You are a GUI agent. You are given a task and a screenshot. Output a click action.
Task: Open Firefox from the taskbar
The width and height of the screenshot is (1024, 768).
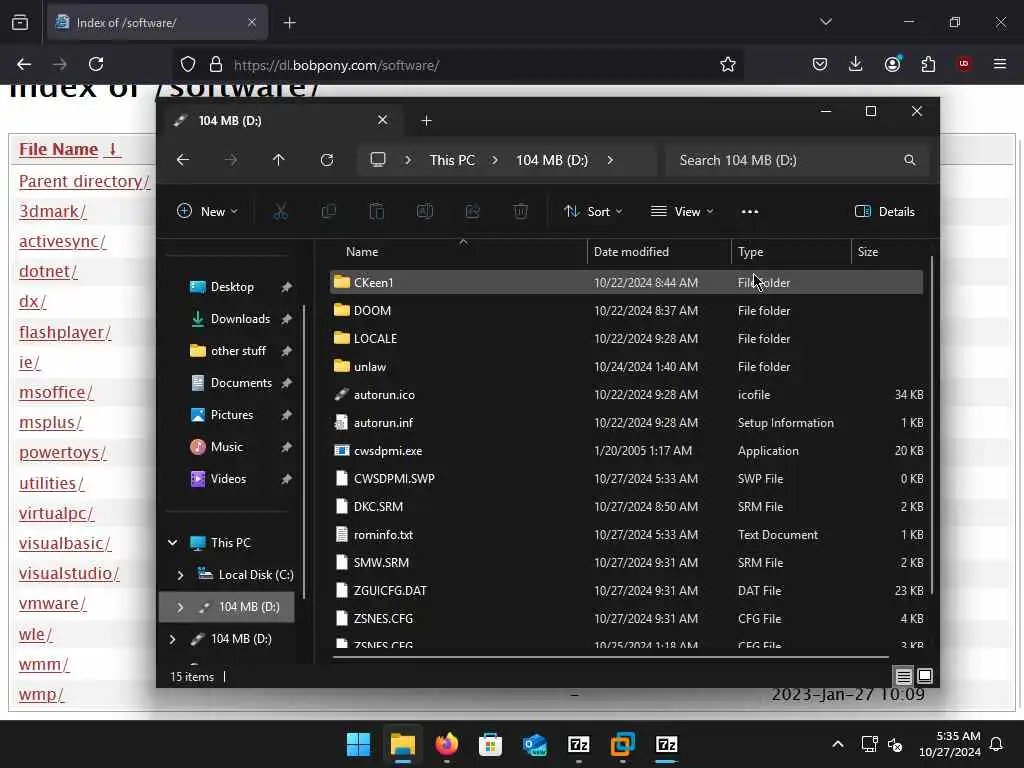(x=447, y=744)
